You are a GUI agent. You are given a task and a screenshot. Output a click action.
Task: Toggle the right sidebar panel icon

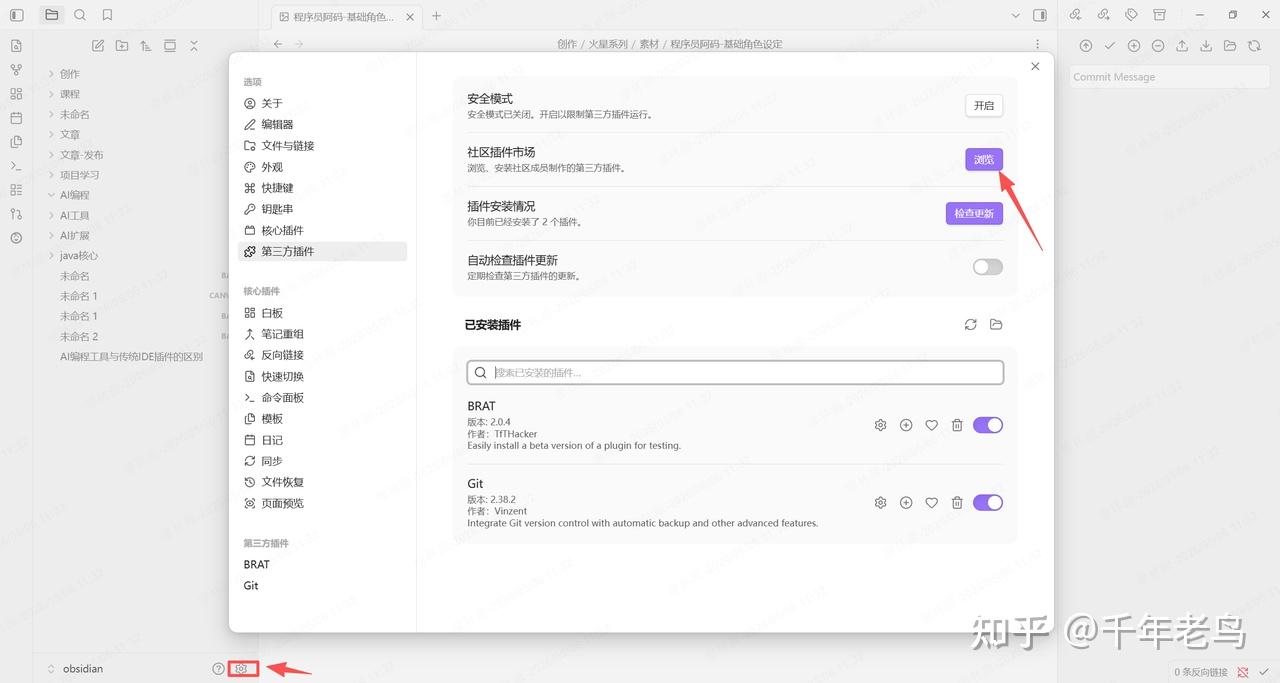click(1040, 15)
